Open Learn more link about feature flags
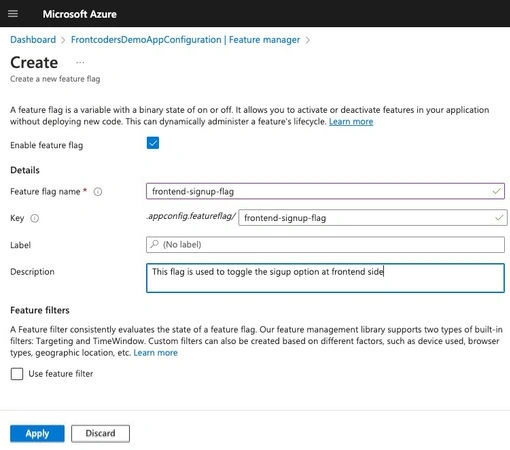 tap(351, 122)
